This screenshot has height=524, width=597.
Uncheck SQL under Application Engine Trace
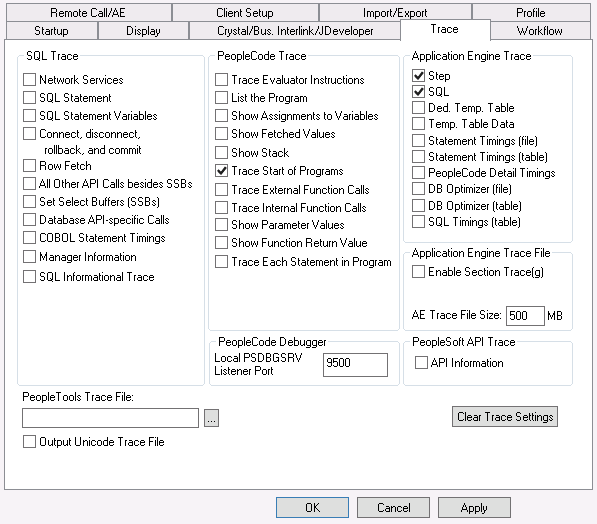(x=418, y=92)
